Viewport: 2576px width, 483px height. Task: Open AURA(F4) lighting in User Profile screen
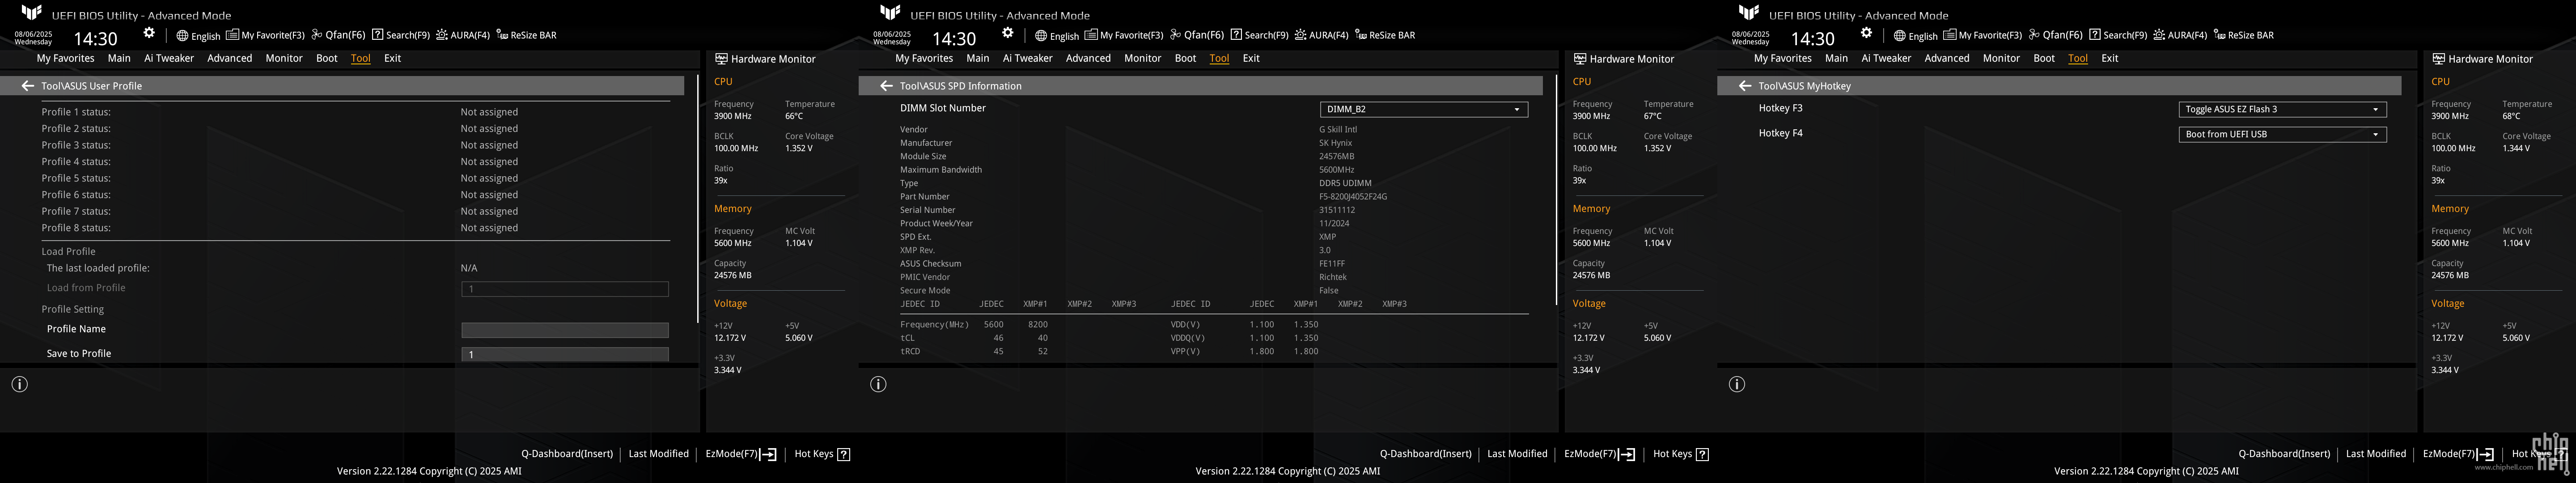click(463, 35)
